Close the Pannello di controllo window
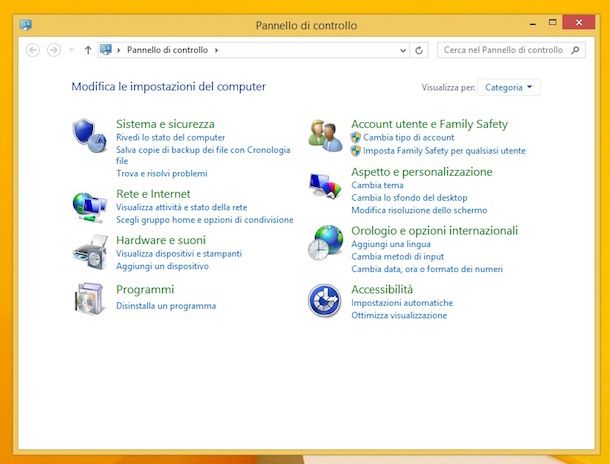 (579, 22)
